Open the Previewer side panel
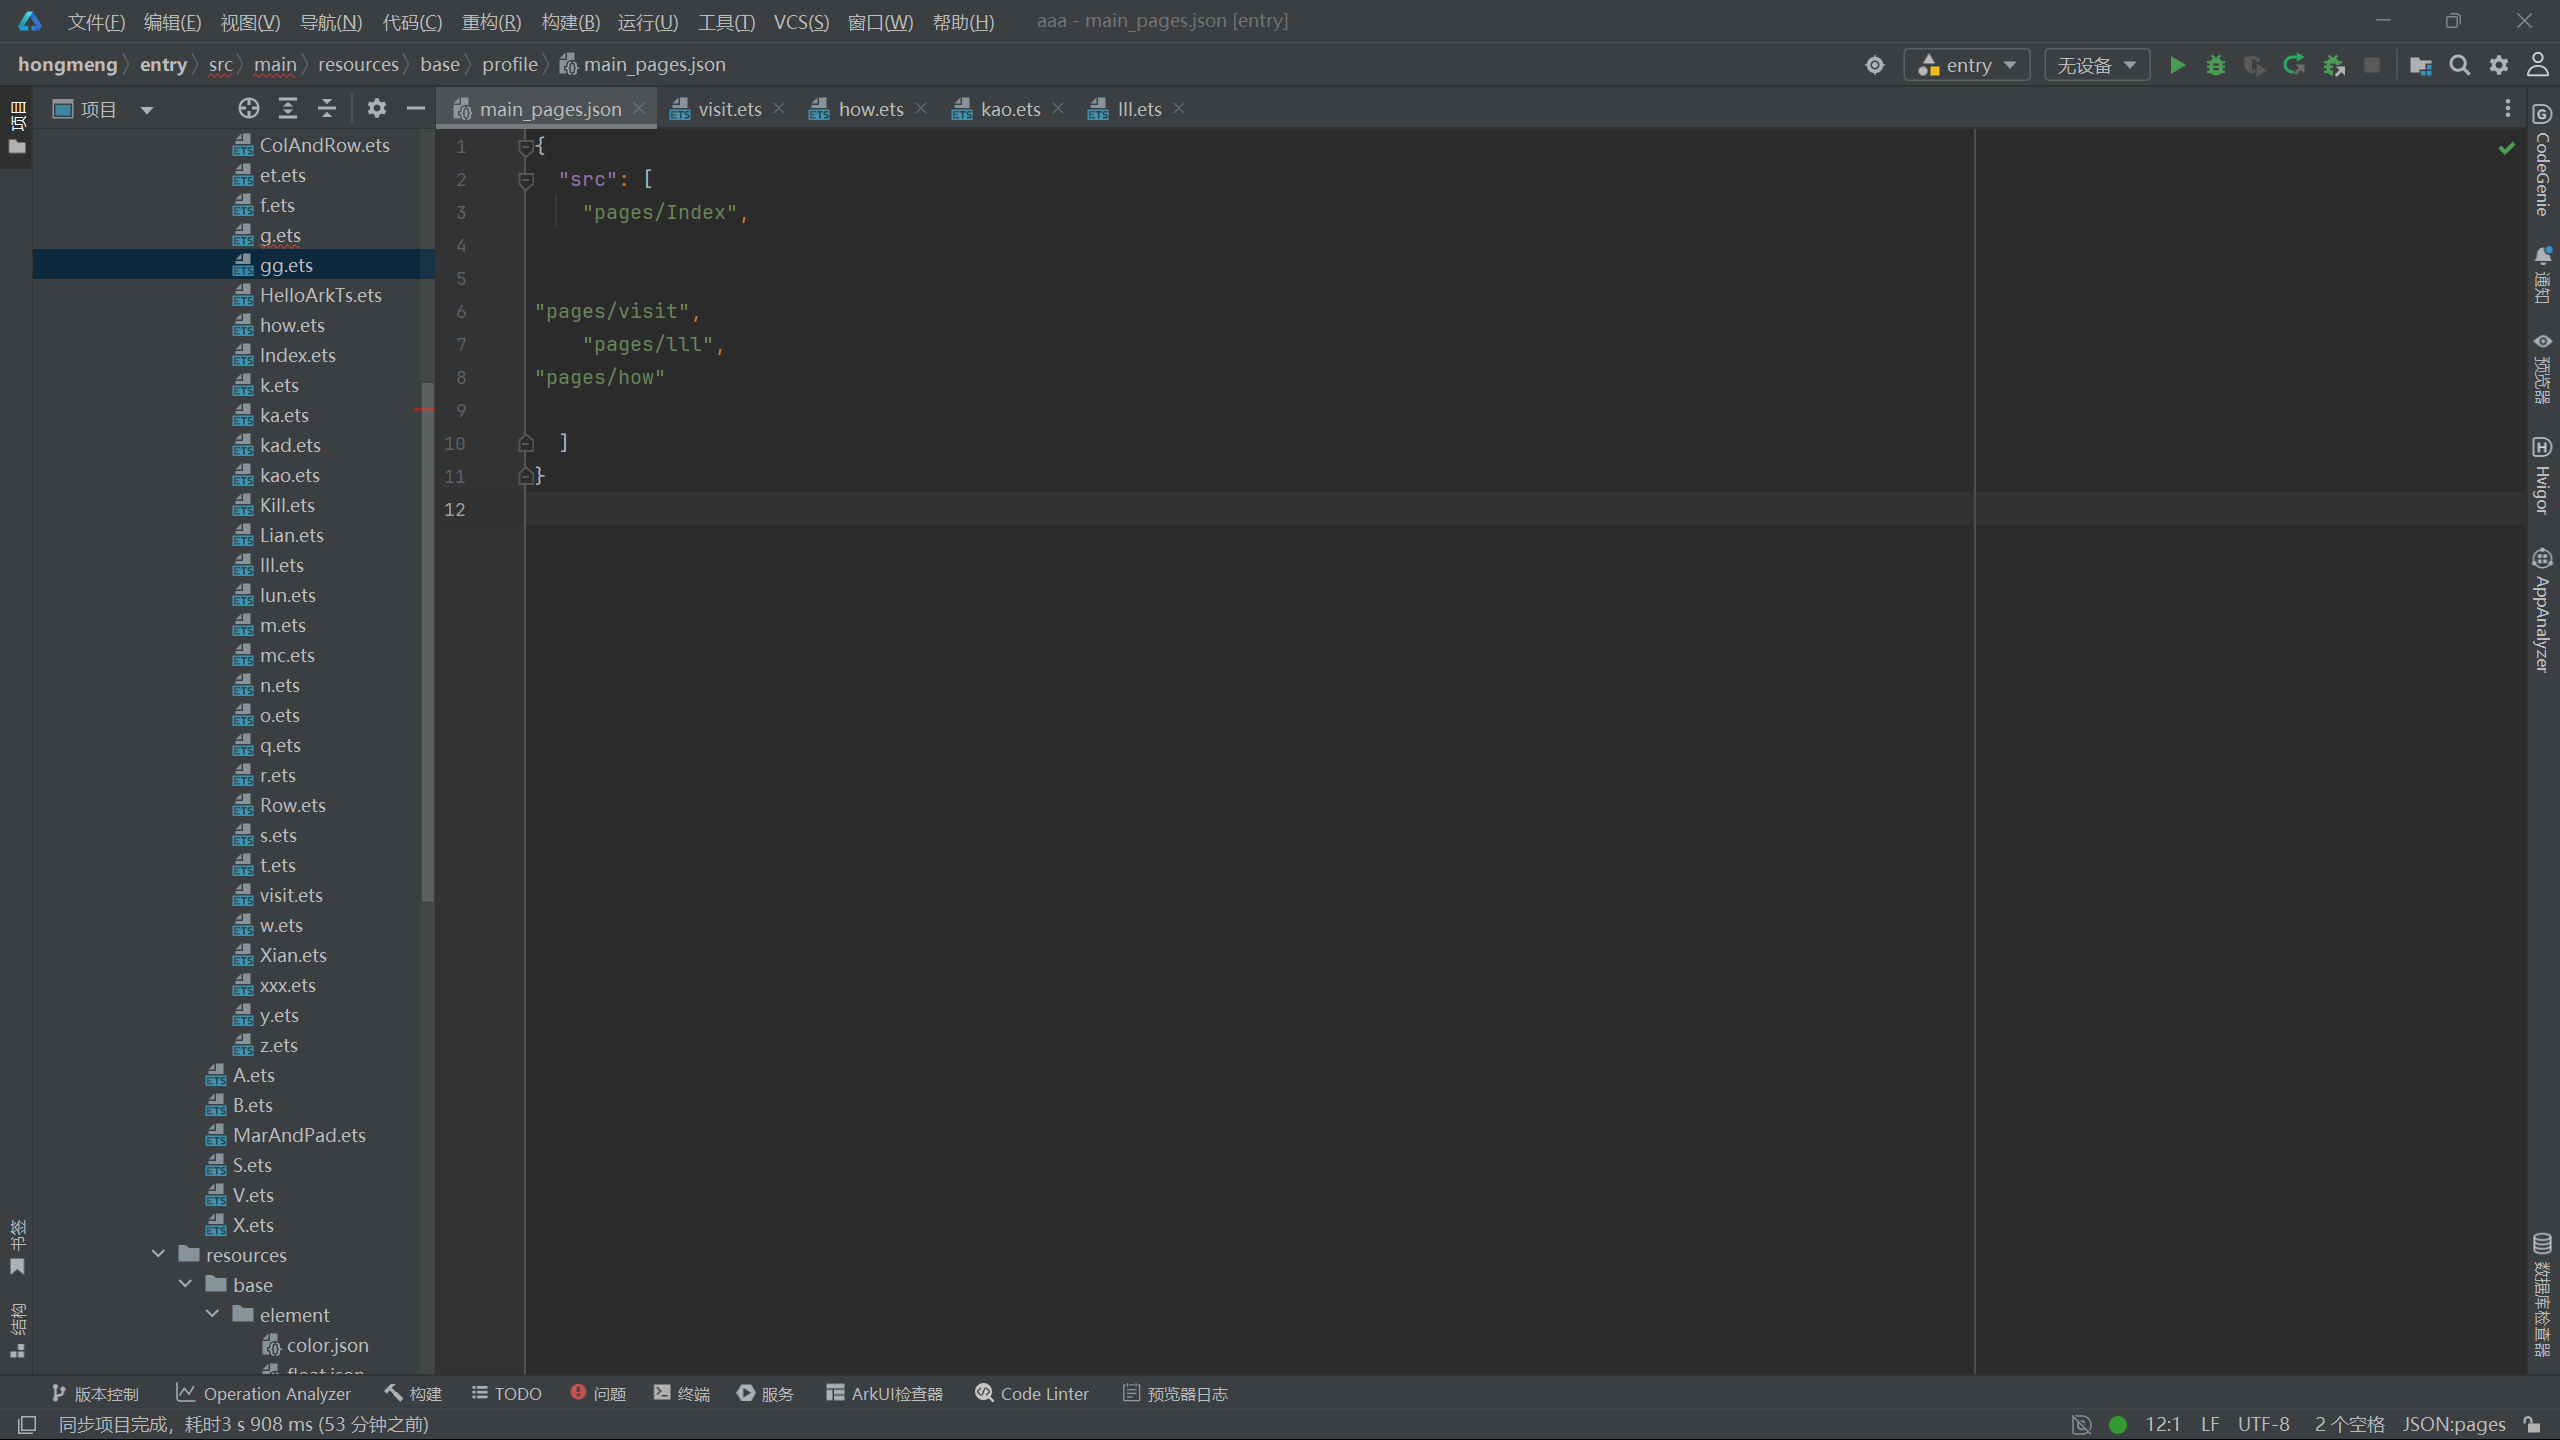 tap(2543, 368)
